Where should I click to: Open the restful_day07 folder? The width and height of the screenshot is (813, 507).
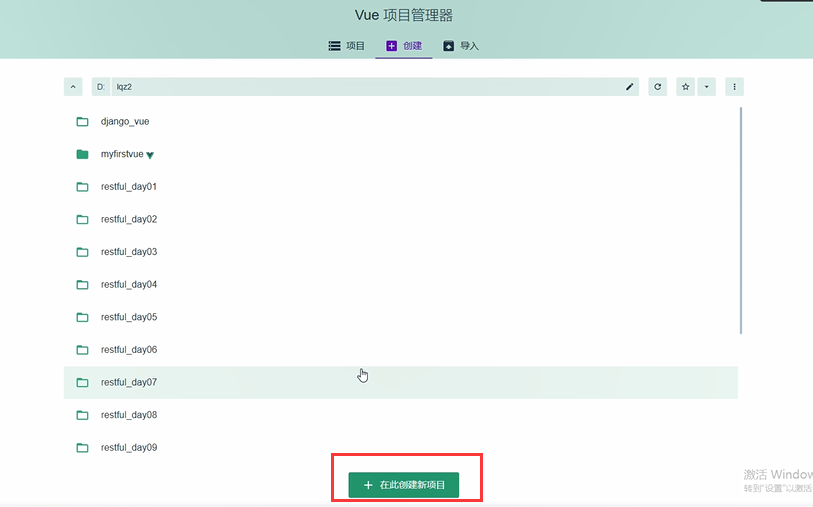coord(401,383)
